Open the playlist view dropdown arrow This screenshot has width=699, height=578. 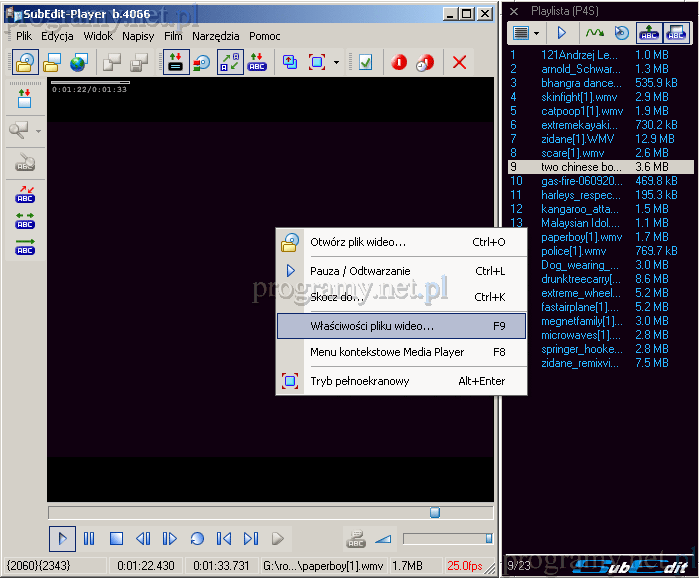coord(536,33)
